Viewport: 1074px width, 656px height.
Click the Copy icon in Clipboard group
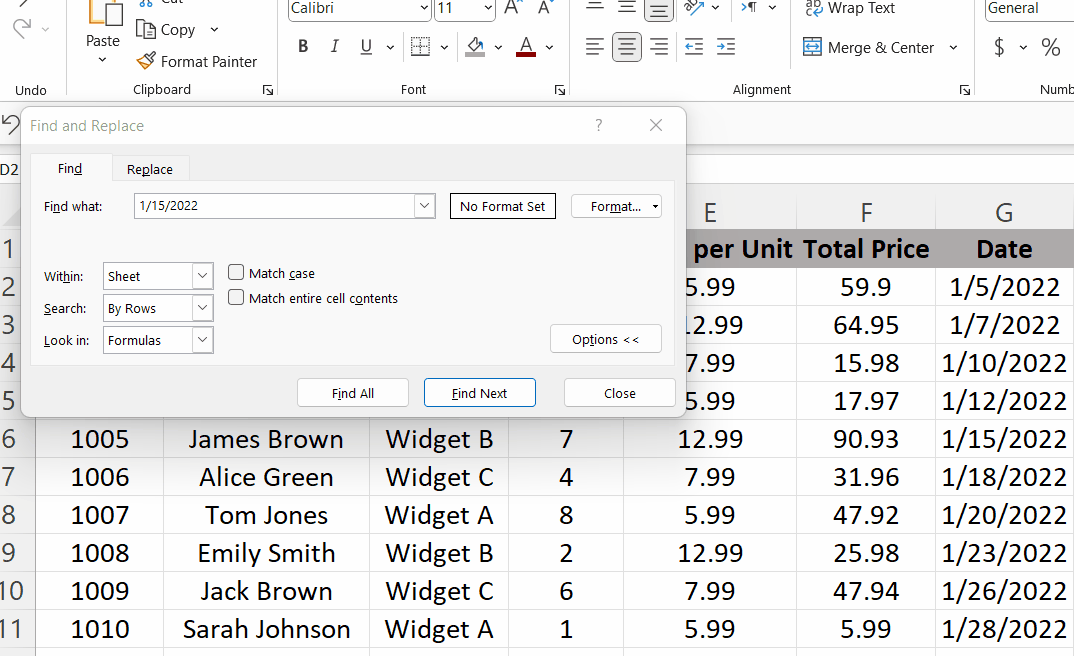[x=145, y=29]
